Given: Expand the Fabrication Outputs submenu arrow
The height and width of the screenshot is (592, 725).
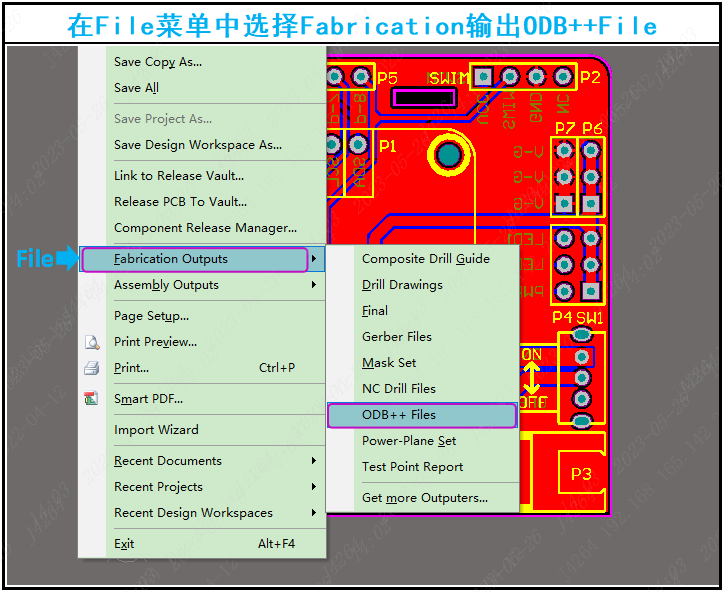Looking at the screenshot, I should 314,260.
